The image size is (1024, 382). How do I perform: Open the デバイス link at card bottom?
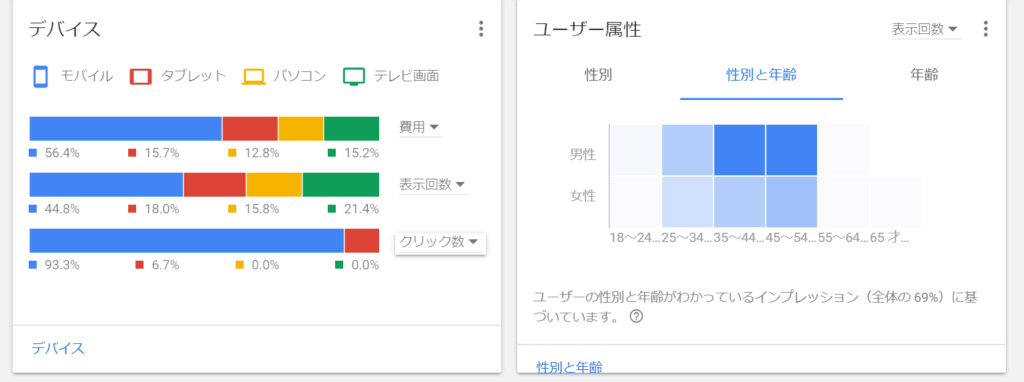click(x=58, y=348)
